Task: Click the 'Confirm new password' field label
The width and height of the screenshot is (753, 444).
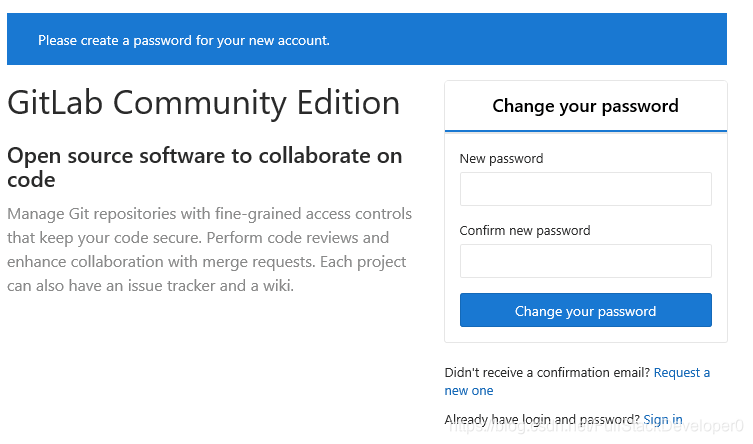Action: pyautogui.click(x=525, y=231)
